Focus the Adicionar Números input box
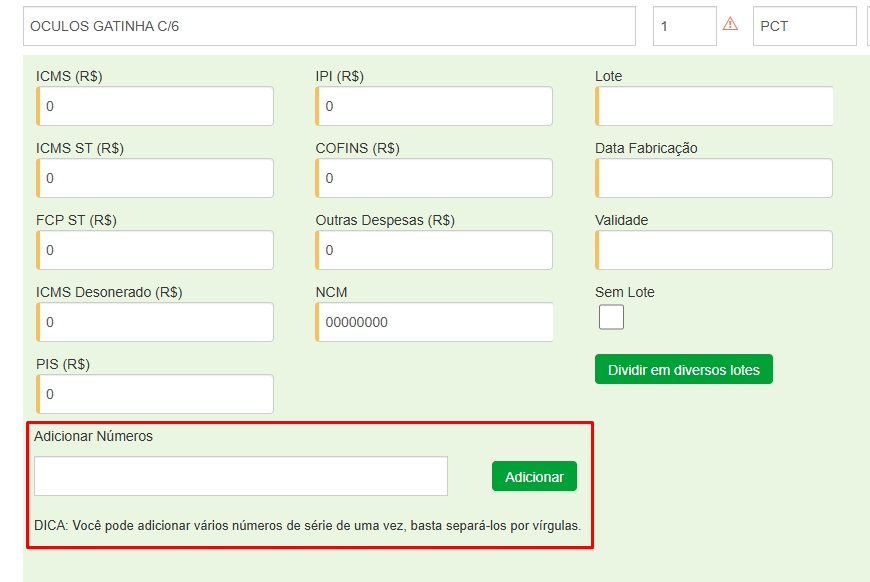870x582 pixels. click(241, 476)
